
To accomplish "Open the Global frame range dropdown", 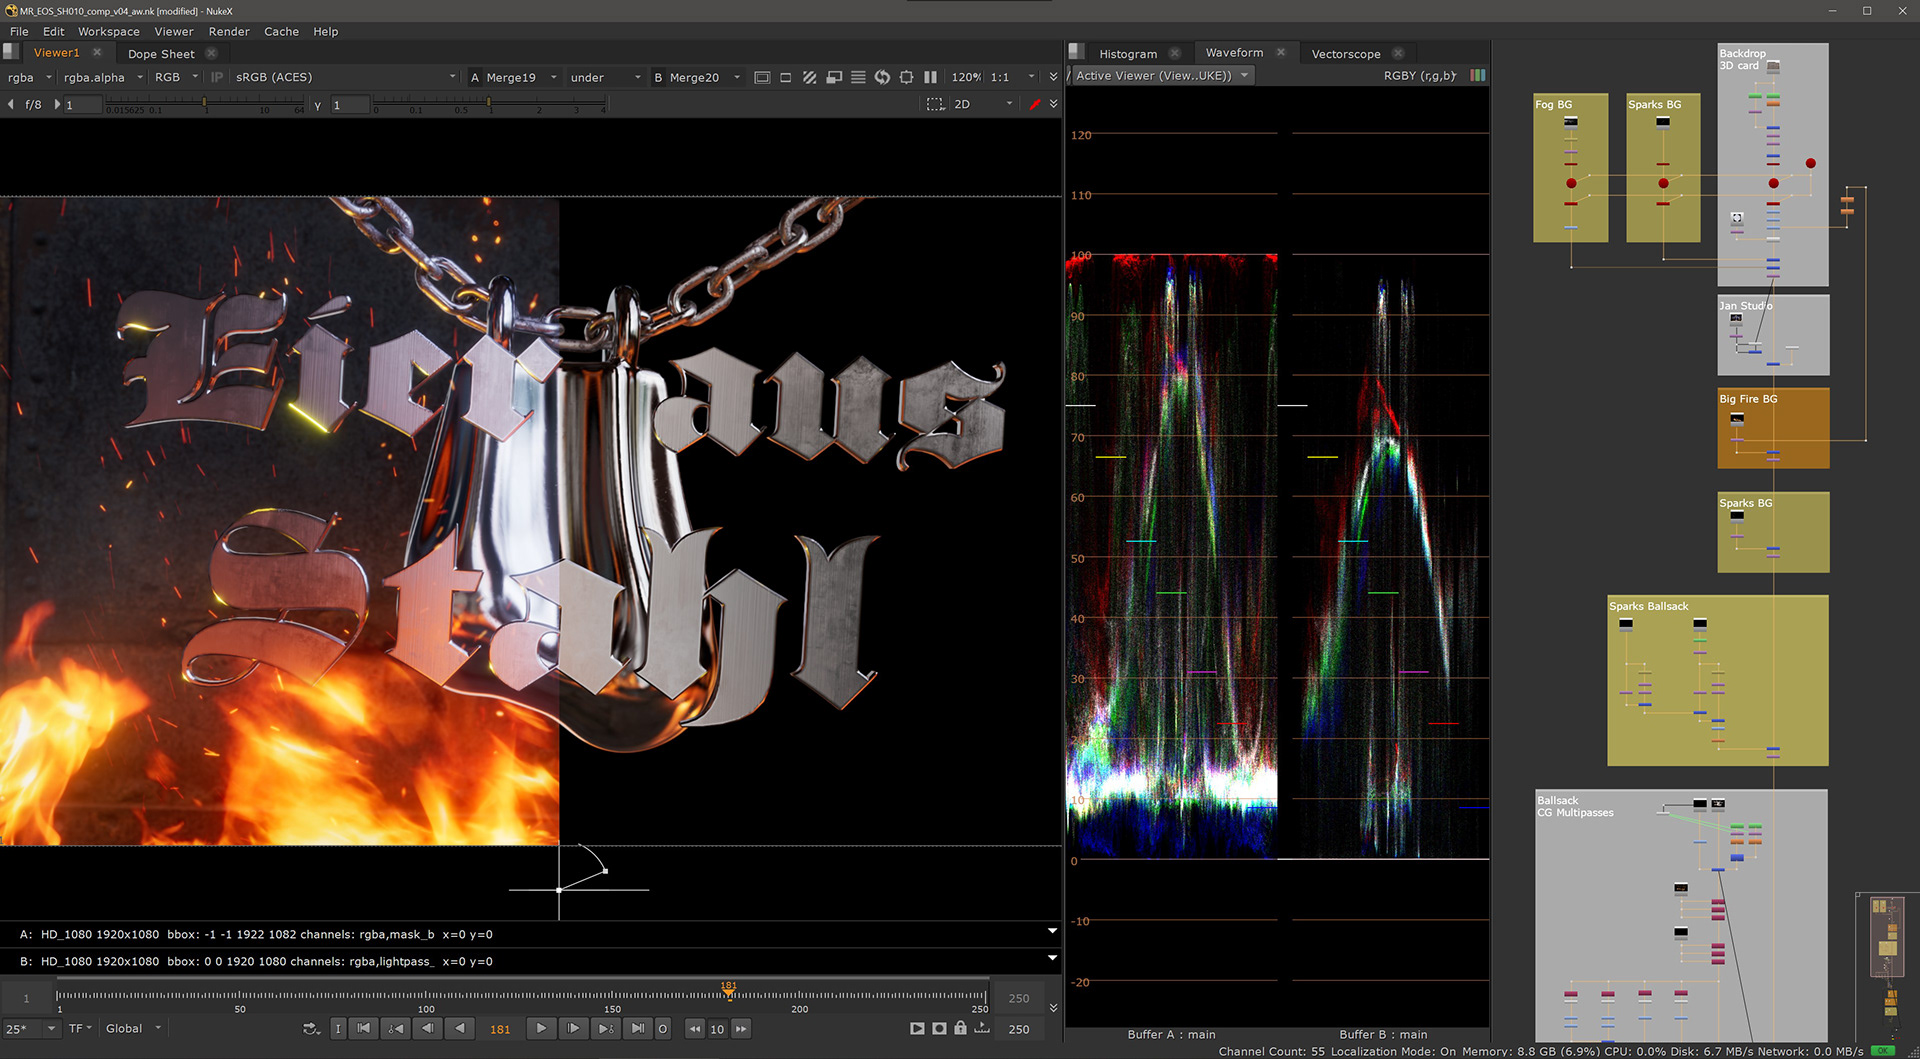I will (133, 1028).
